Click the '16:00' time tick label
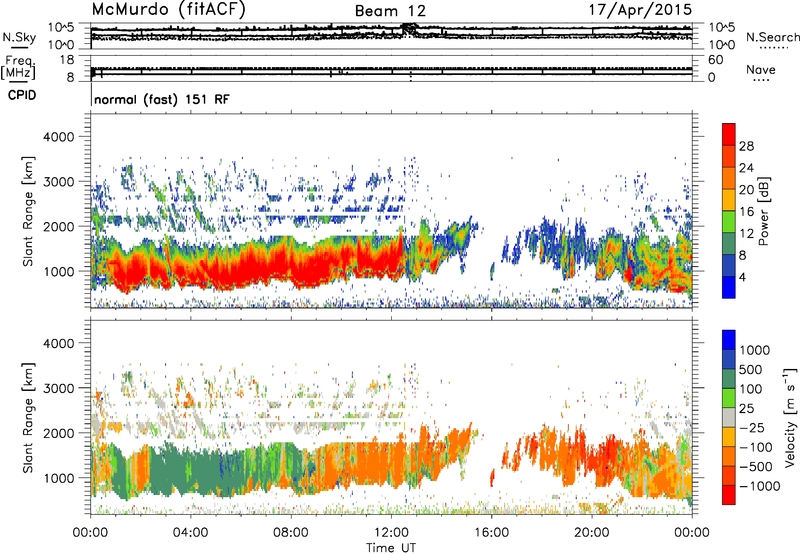The height and width of the screenshot is (554, 800). [491, 533]
